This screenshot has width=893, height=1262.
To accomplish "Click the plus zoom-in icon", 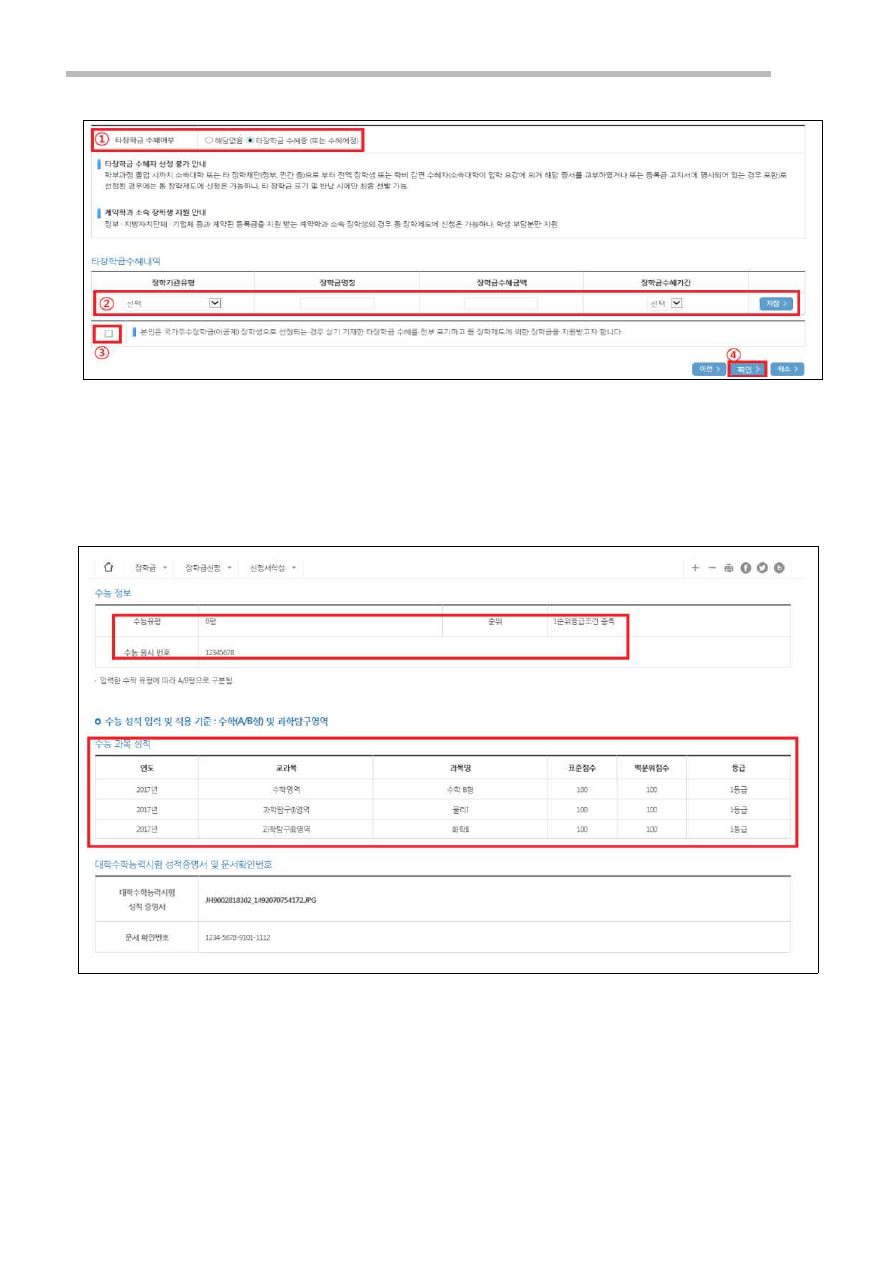I will pyautogui.click(x=695, y=567).
